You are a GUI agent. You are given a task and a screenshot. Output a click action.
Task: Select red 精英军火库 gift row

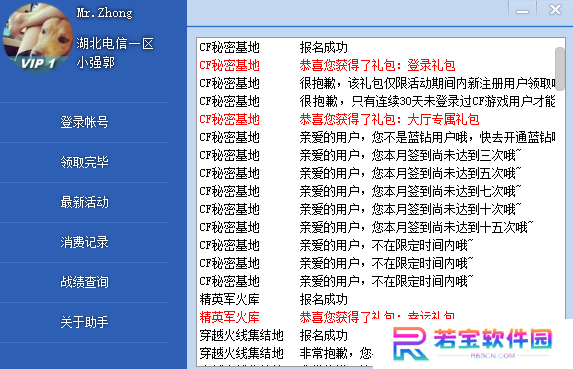pos(376,317)
